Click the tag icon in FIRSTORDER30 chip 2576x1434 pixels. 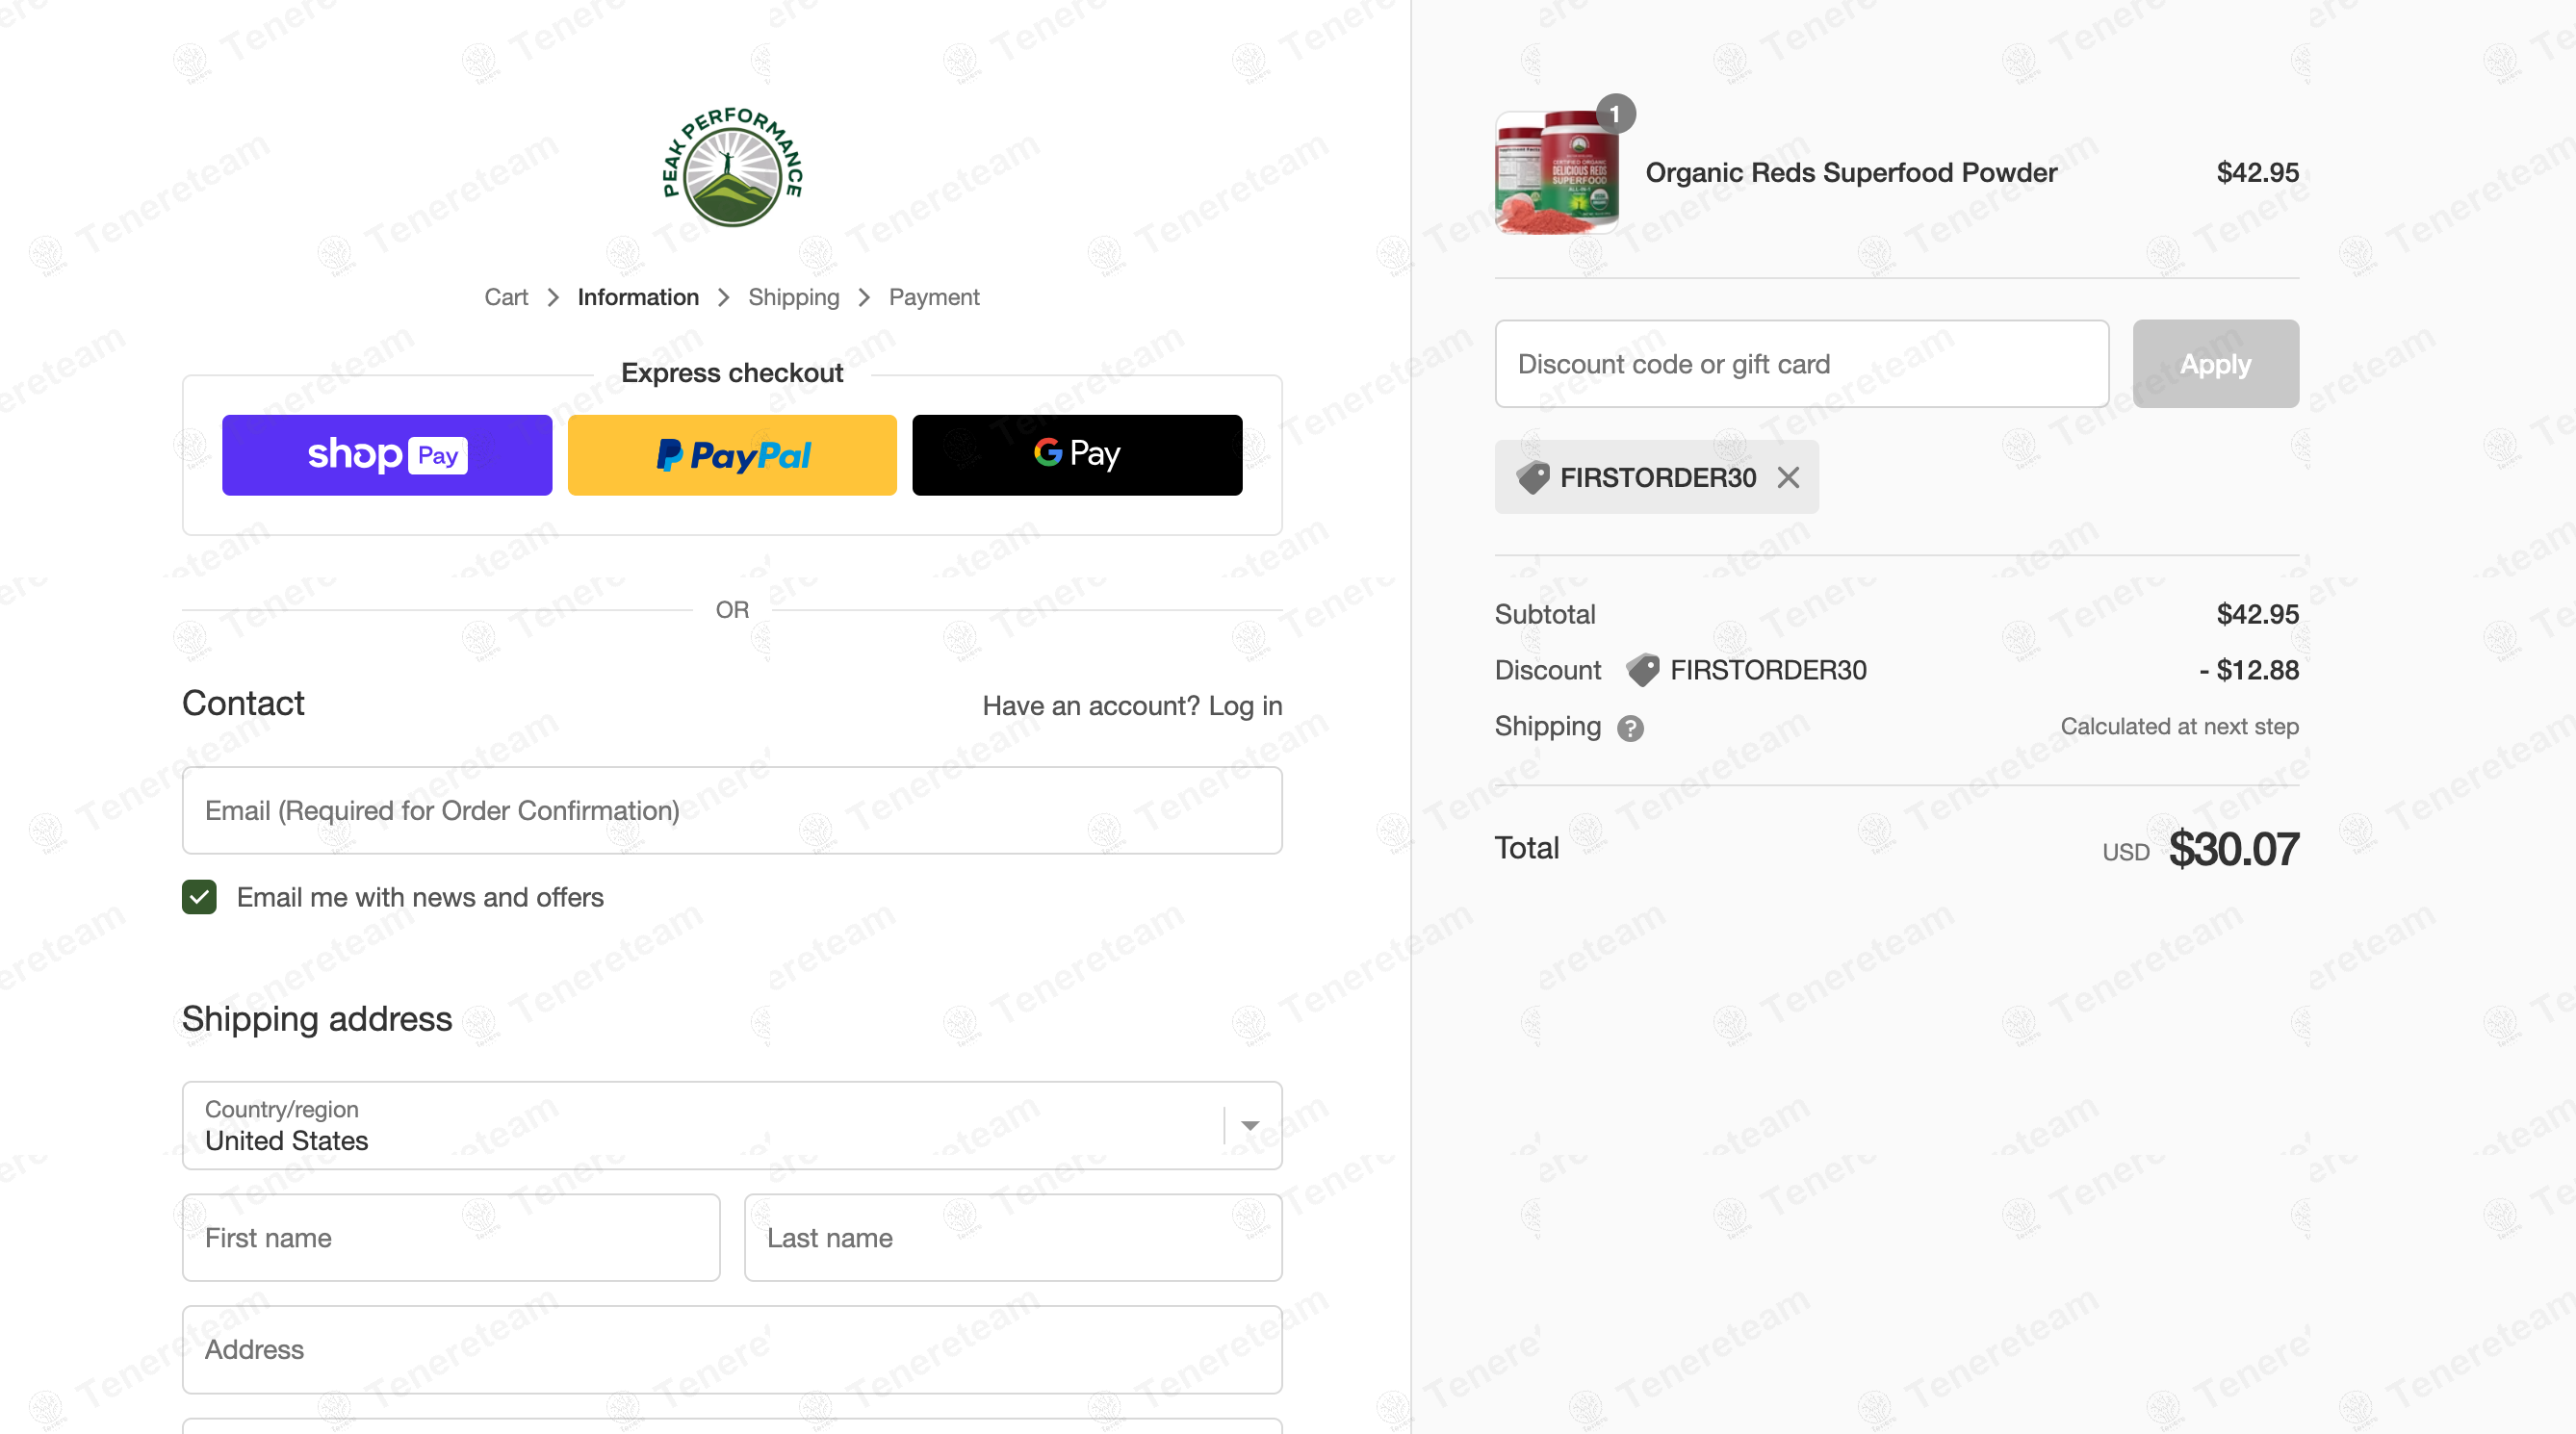pyautogui.click(x=1533, y=478)
